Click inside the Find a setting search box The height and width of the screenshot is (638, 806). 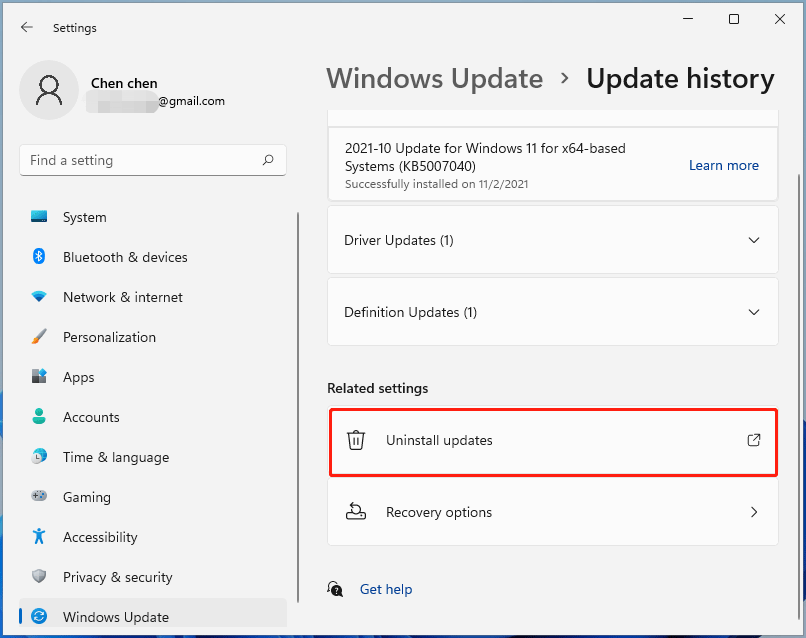(152, 160)
